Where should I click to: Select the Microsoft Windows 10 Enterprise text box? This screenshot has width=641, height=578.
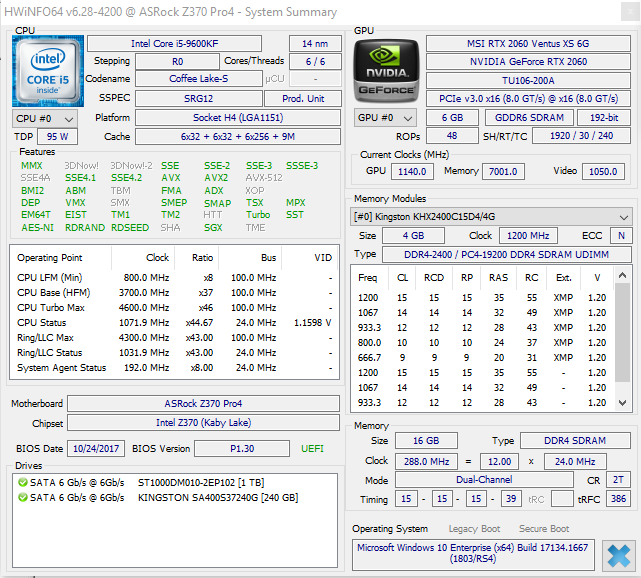[475, 554]
